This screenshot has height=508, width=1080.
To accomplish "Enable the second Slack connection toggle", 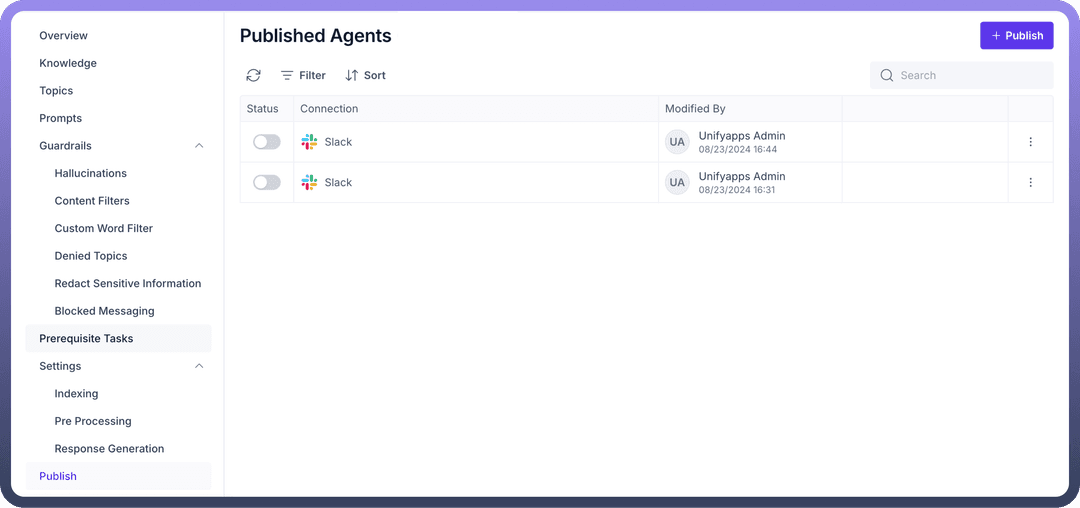I will click(x=267, y=183).
